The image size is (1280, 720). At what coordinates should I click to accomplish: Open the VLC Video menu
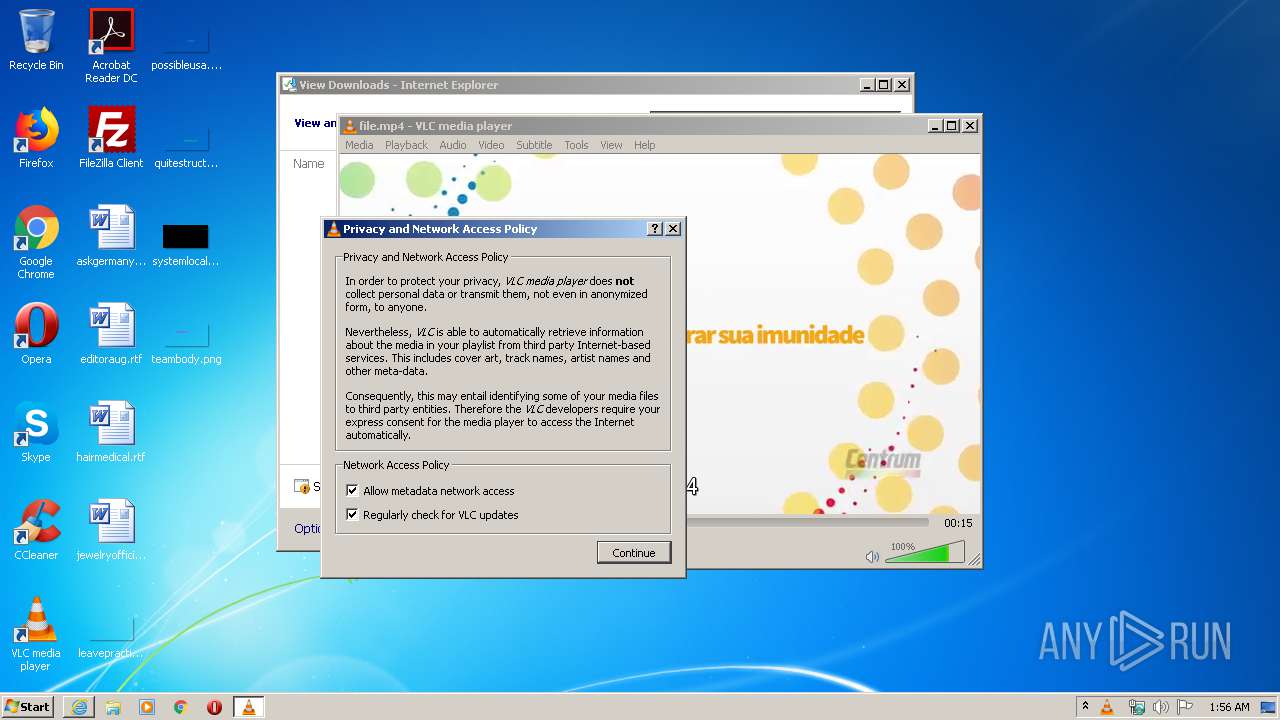coord(491,145)
